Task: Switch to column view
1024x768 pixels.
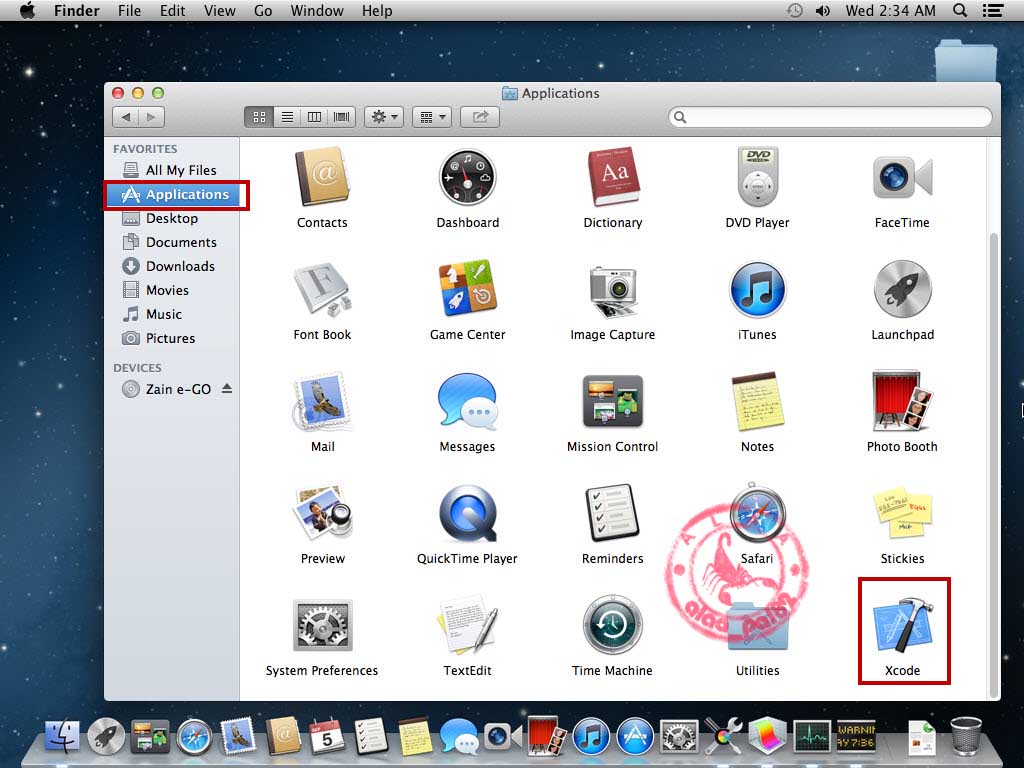Action: pyautogui.click(x=314, y=117)
